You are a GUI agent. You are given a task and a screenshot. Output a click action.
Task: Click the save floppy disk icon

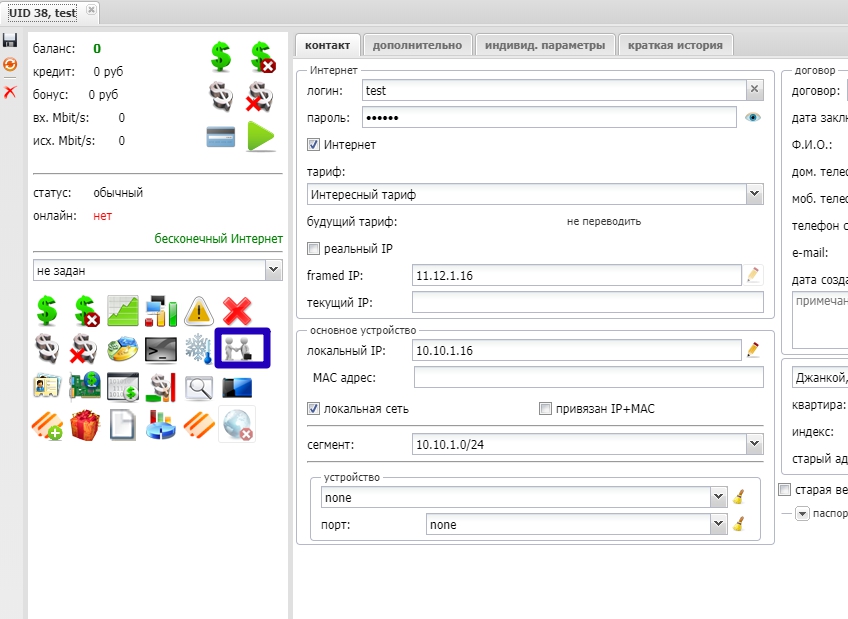[10, 41]
